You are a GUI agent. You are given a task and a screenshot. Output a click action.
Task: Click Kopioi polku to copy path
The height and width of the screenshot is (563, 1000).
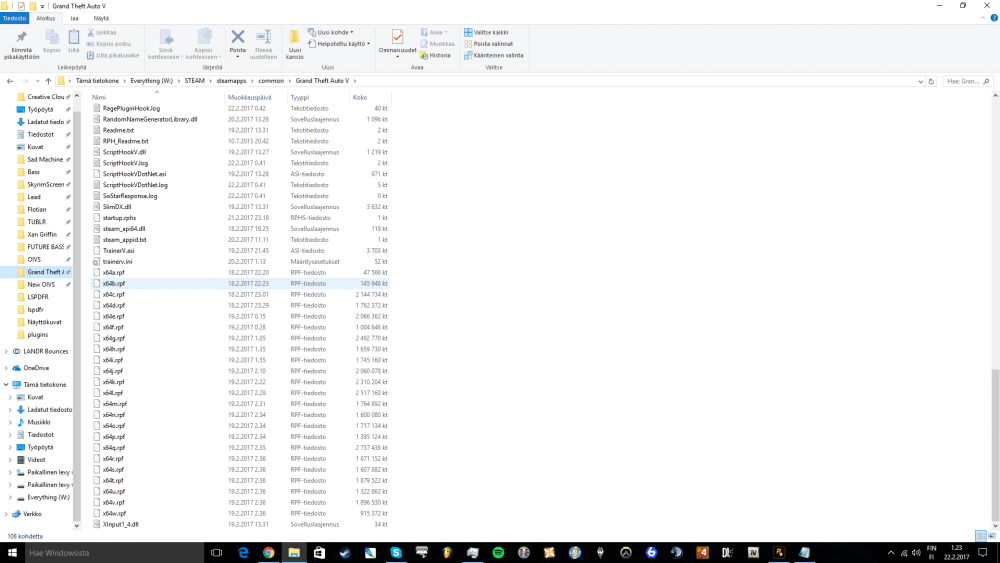coord(108,44)
